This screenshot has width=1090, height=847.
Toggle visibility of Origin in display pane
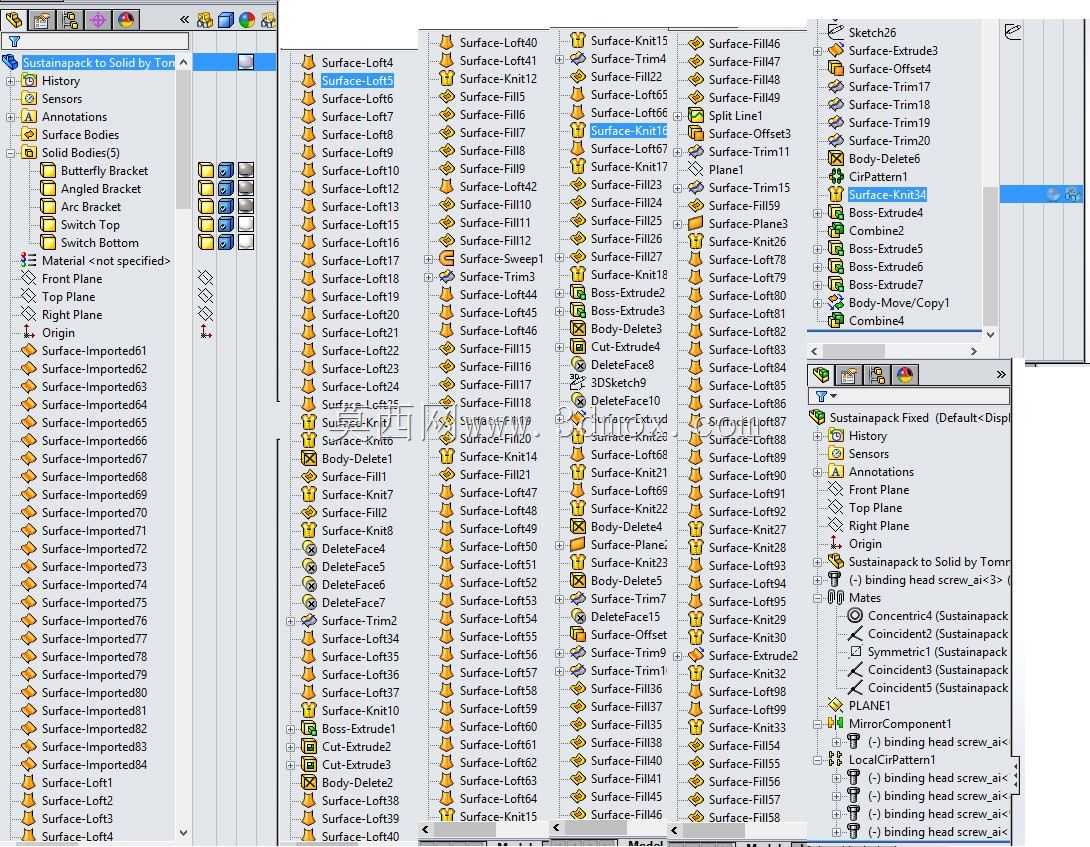pyautogui.click(x=205, y=332)
